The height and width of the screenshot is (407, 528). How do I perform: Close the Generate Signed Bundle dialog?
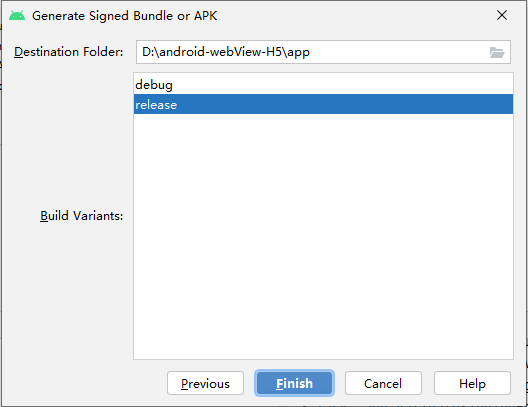point(502,15)
